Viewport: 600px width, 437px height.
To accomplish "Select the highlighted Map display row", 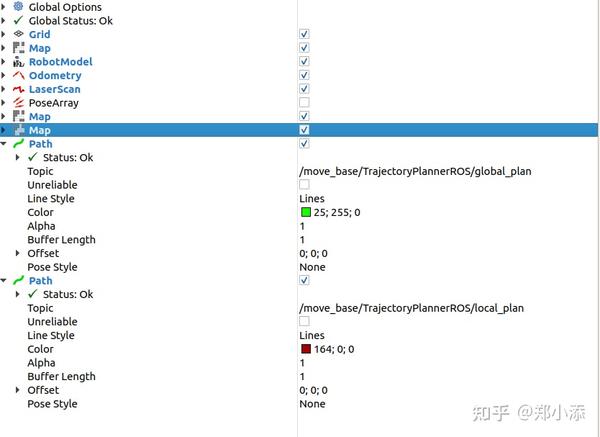I will (299, 130).
